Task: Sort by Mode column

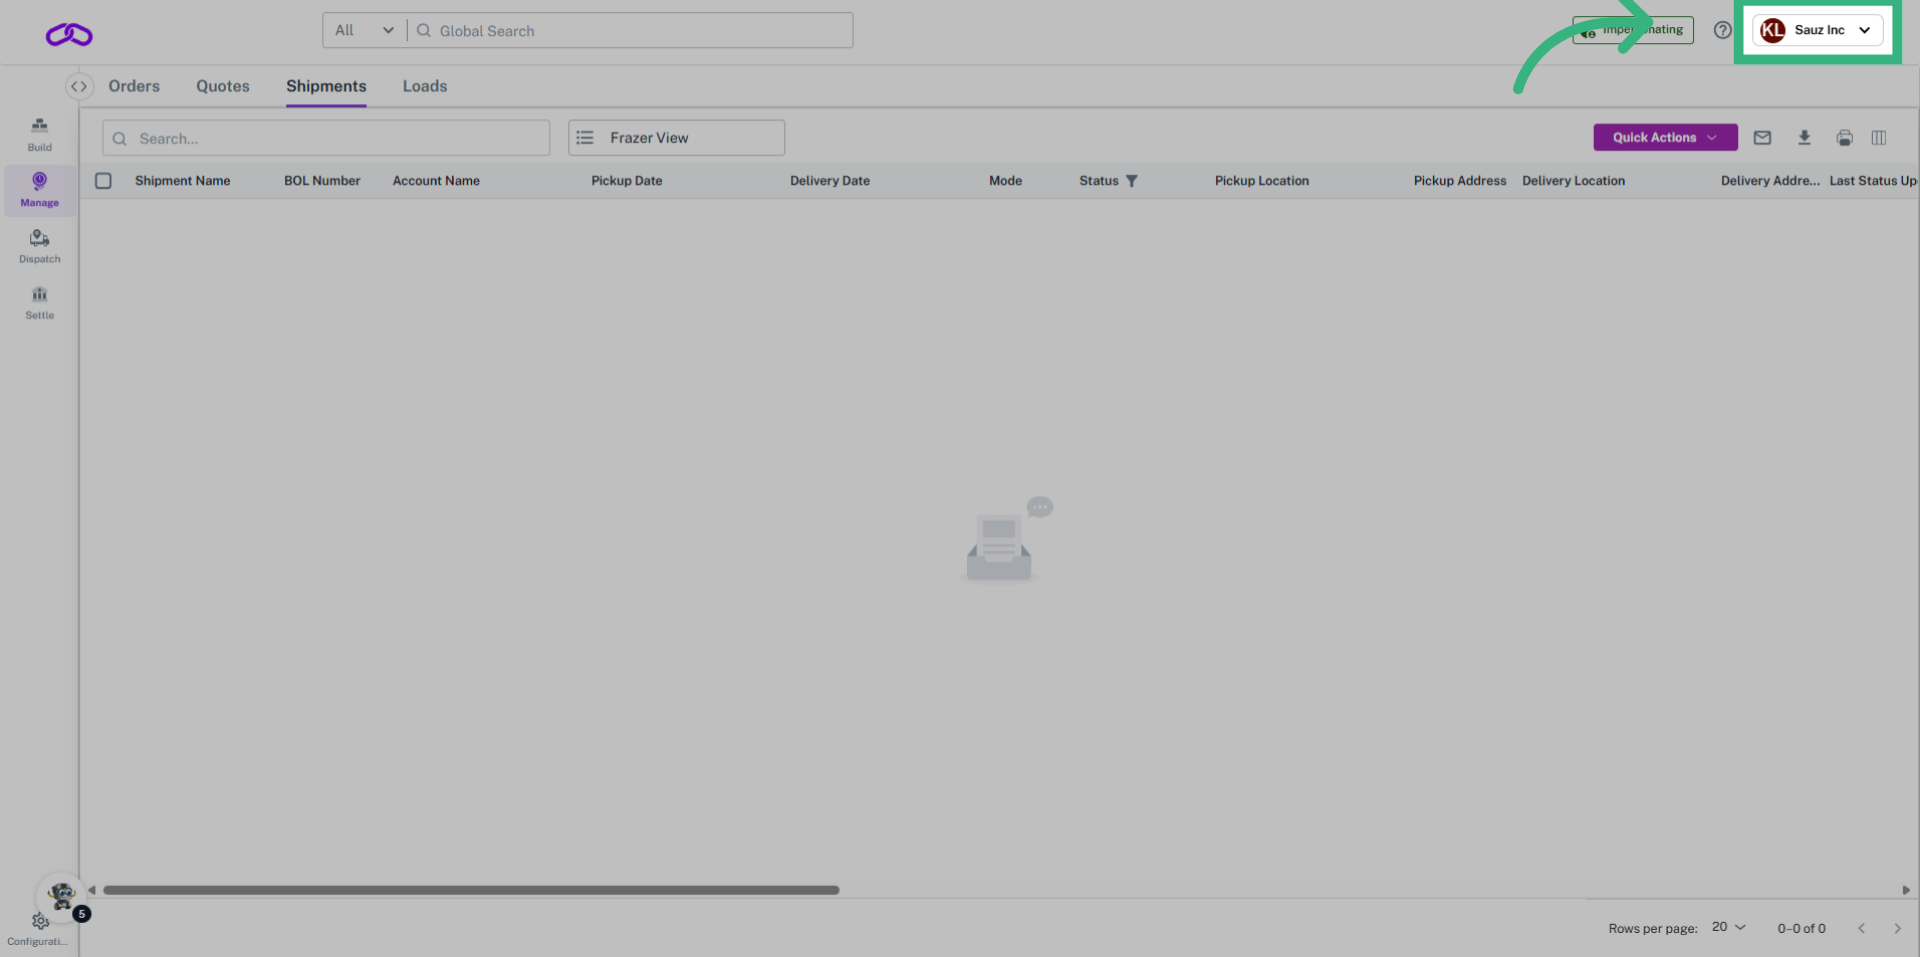Action: 1006,181
